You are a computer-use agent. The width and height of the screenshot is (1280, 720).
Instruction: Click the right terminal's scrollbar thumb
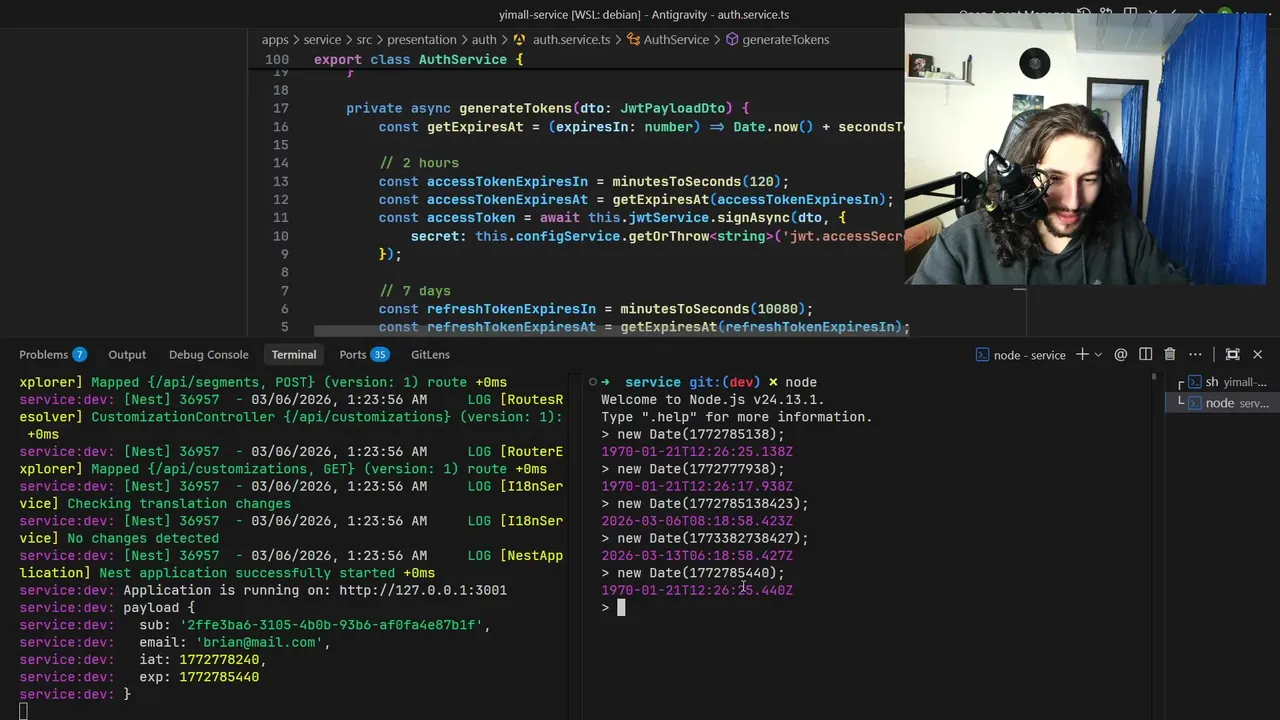coord(1154,378)
